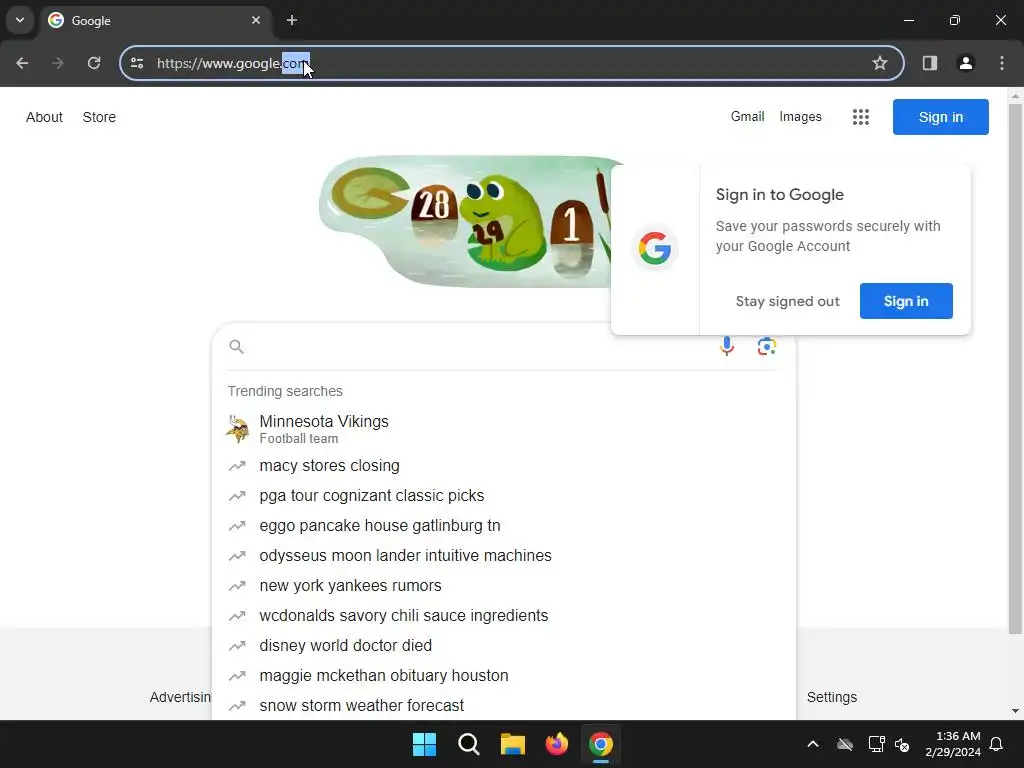Open the Chrome profile icon
This screenshot has height=768, width=1024.
click(x=966, y=63)
